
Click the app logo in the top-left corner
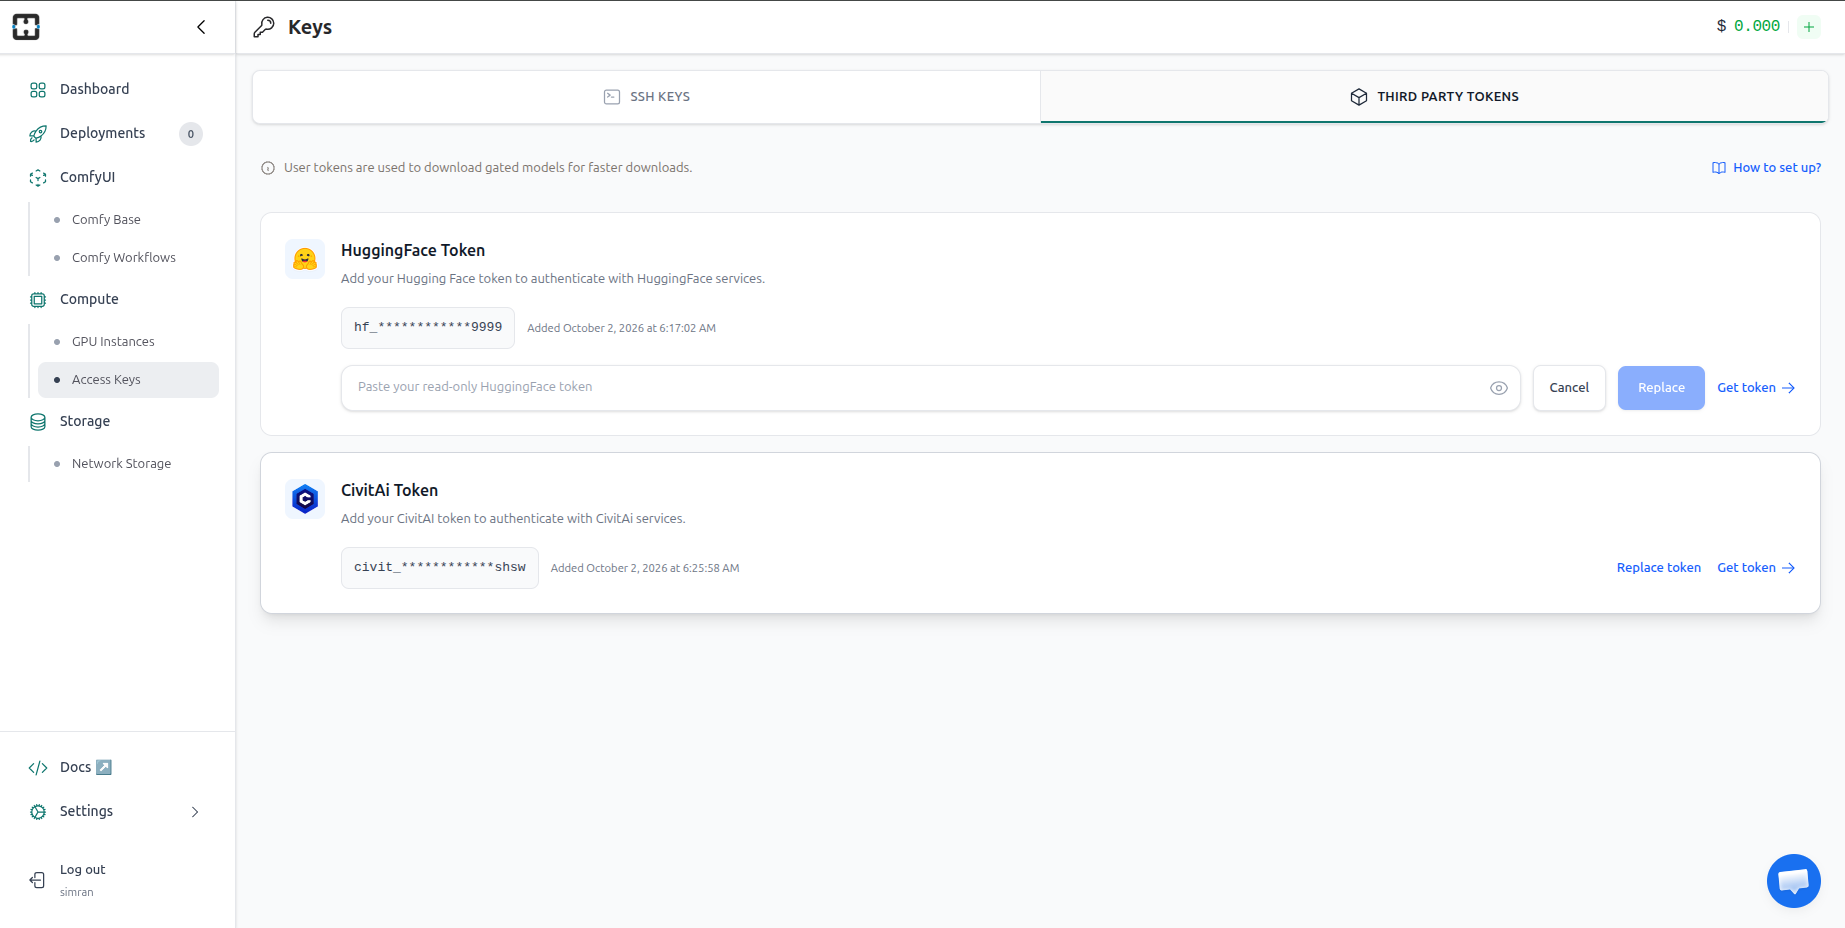(26, 27)
